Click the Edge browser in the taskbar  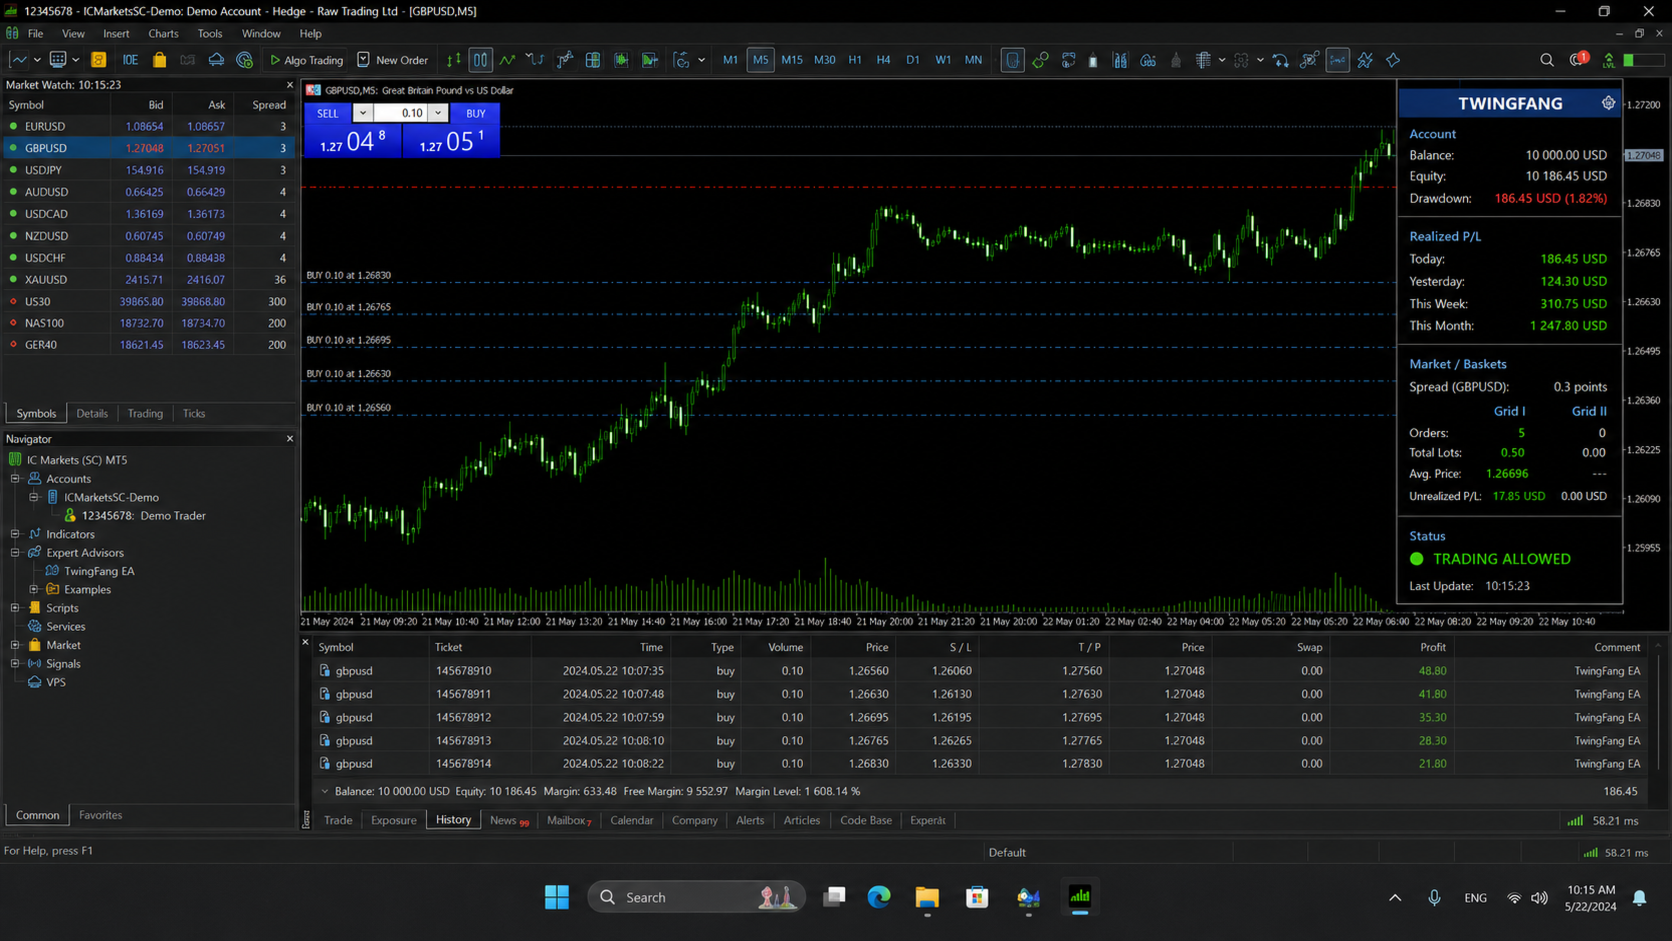pyautogui.click(x=879, y=897)
